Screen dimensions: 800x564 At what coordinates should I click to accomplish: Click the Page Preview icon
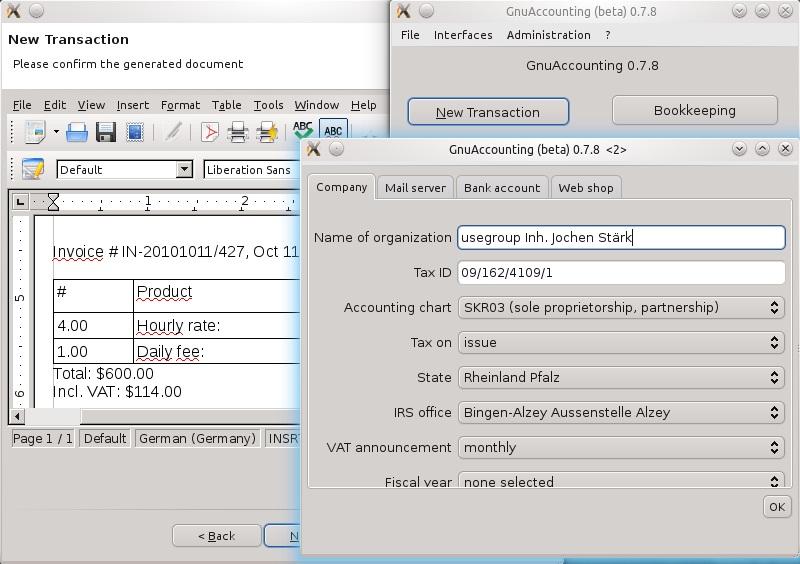[x=267, y=132]
